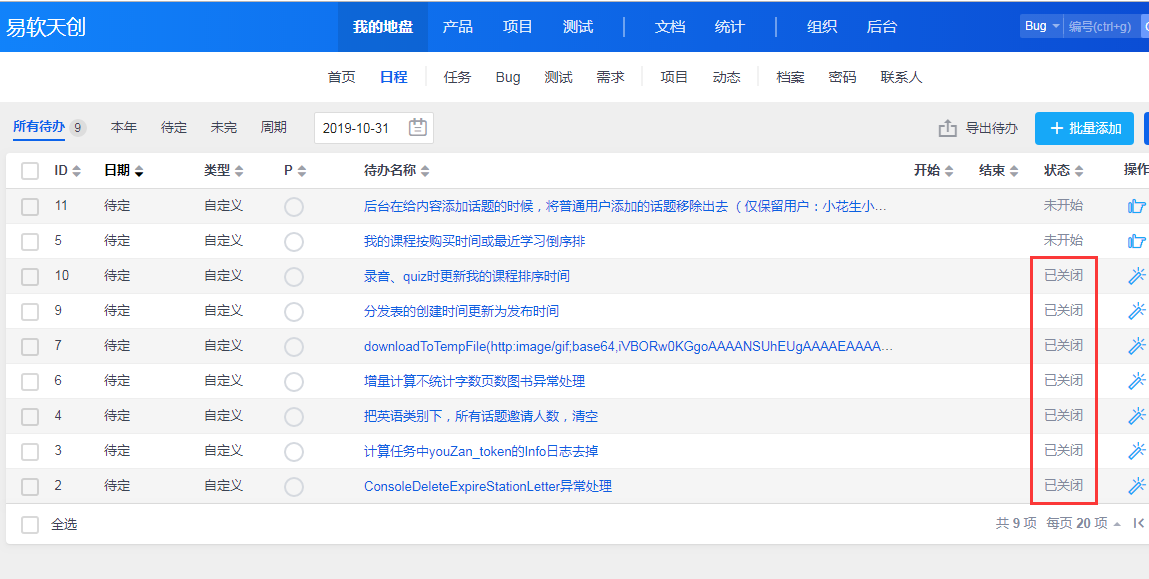Image resolution: width=1149 pixels, height=579 pixels.
Task: Open the Bug search type dropdown
Action: (x=1041, y=26)
